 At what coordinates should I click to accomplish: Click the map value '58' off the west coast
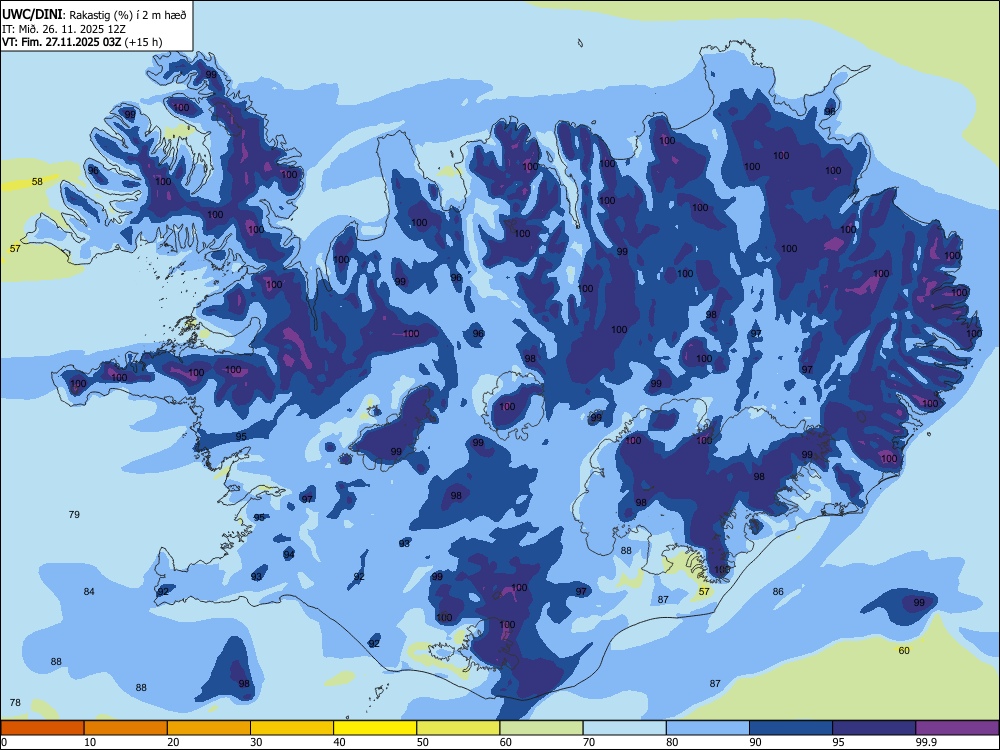[x=38, y=182]
